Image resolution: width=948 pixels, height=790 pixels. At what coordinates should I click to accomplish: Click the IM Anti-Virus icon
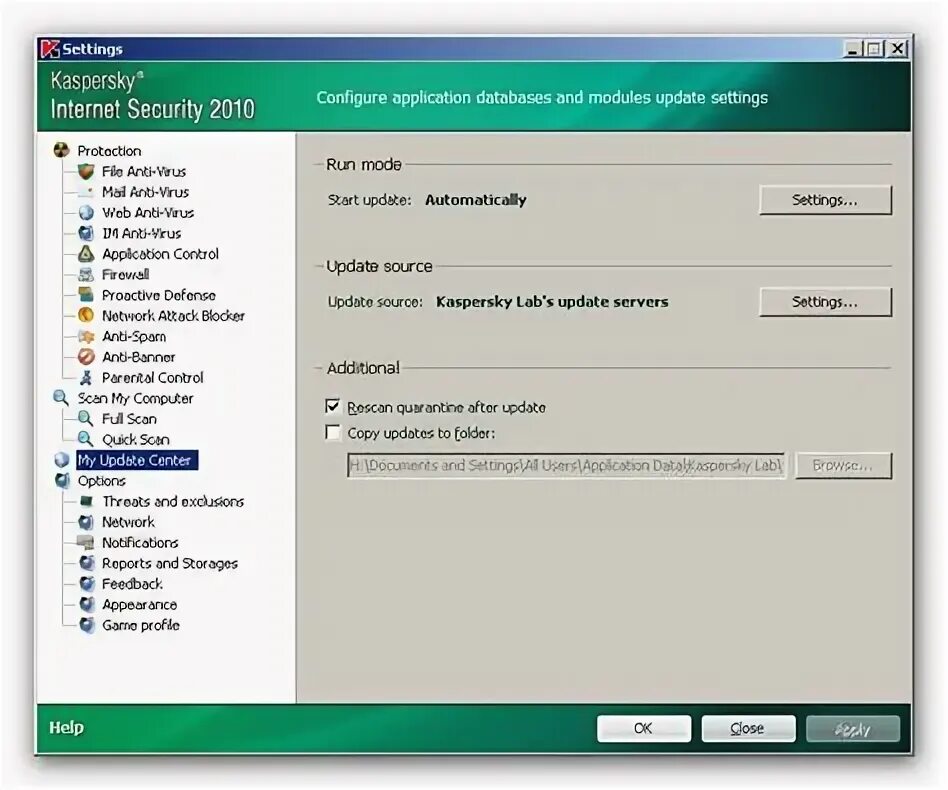86,233
